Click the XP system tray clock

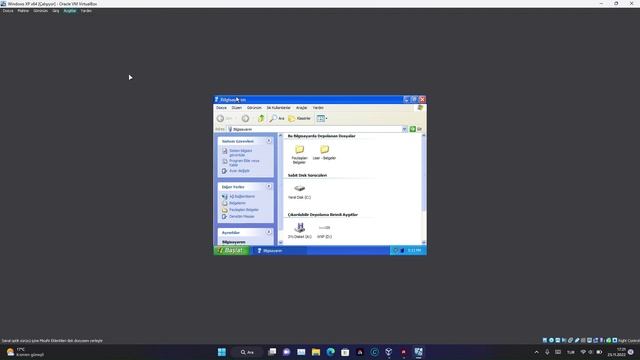click(x=414, y=251)
